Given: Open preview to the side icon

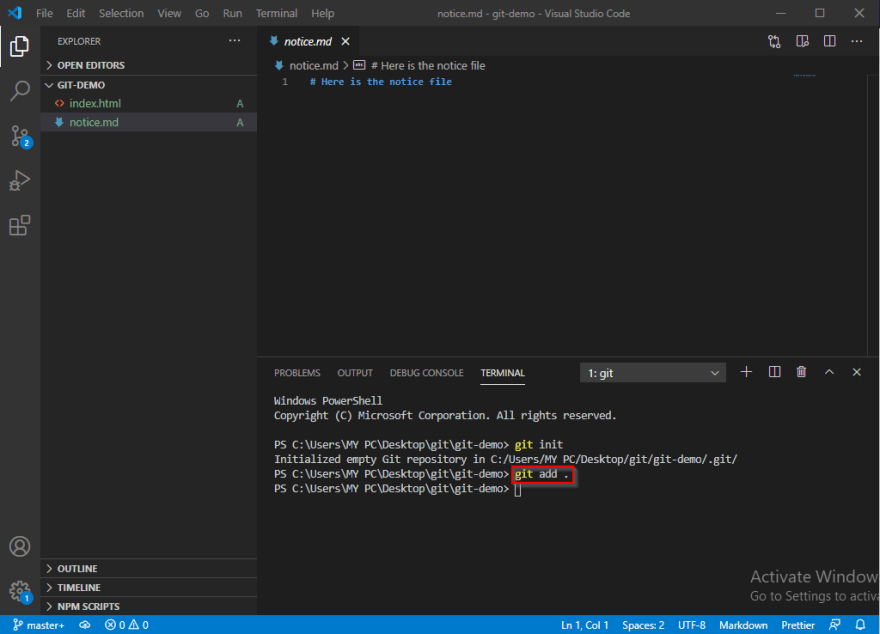Looking at the screenshot, I should [x=802, y=41].
